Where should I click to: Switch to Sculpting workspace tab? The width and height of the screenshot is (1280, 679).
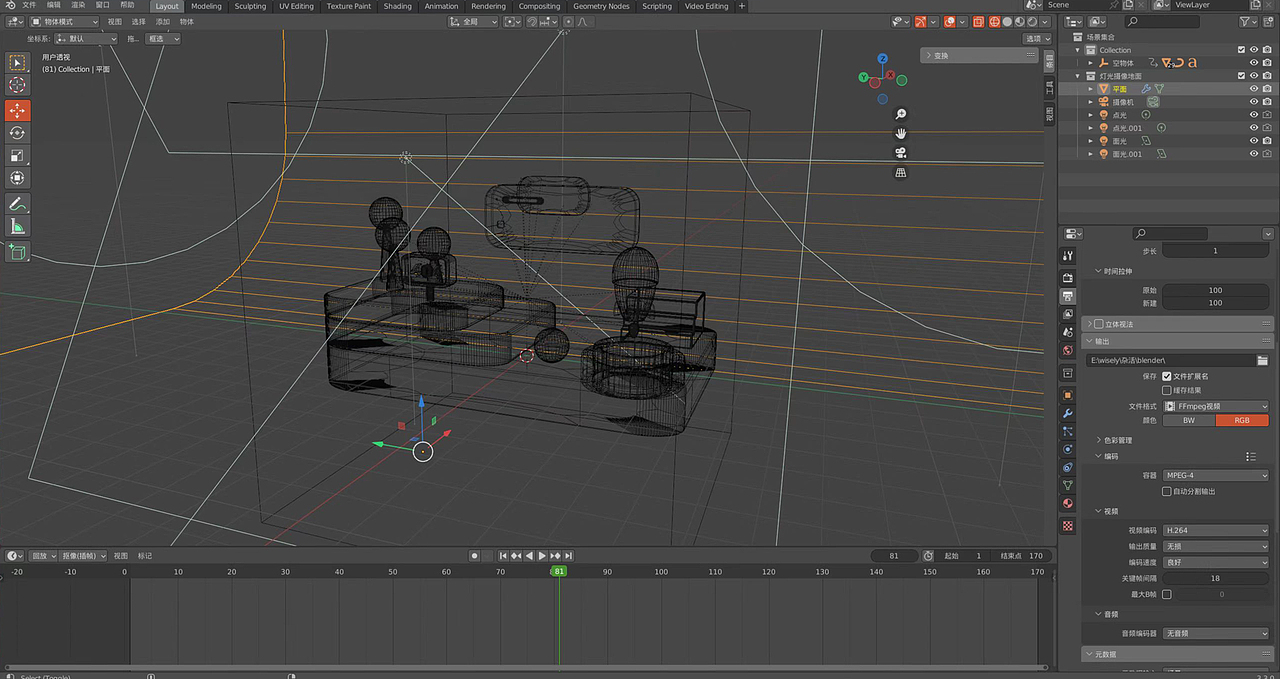coord(250,6)
